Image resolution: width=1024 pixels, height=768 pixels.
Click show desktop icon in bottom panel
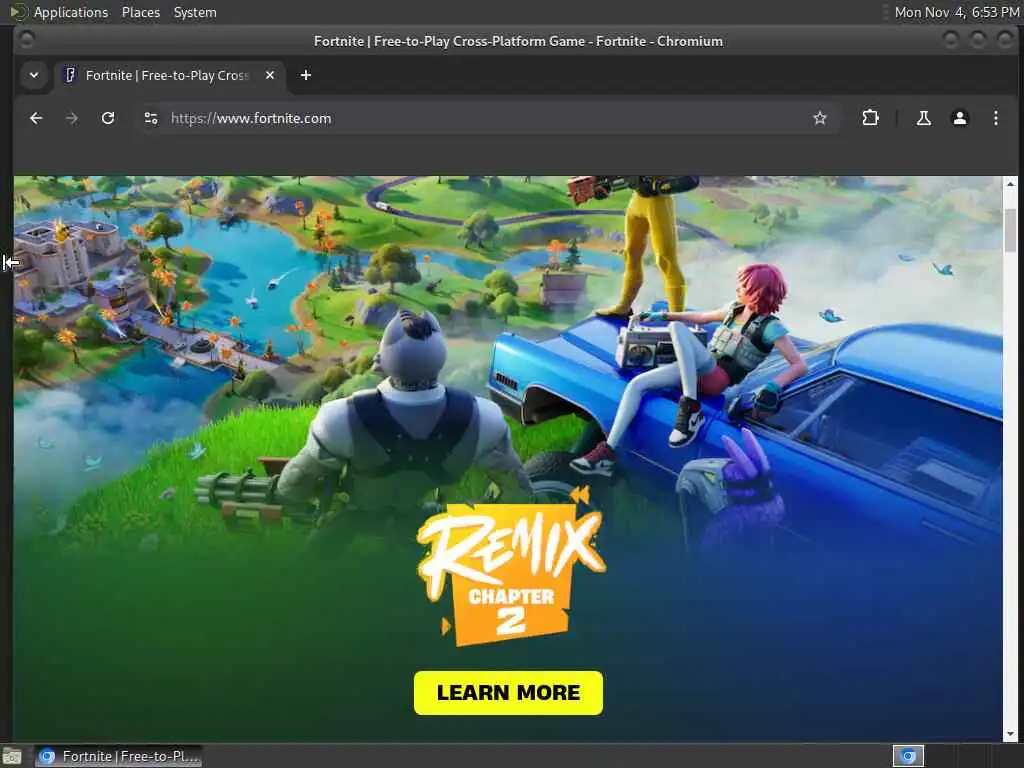(x=12, y=756)
